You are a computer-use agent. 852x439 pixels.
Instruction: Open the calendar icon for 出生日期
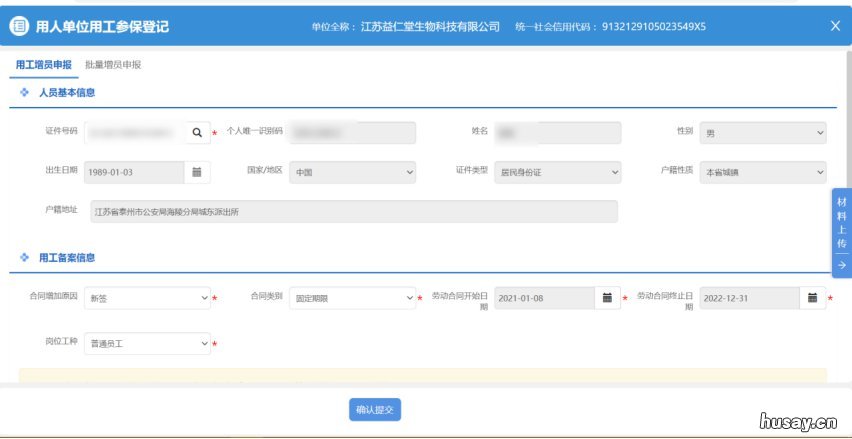click(197, 172)
